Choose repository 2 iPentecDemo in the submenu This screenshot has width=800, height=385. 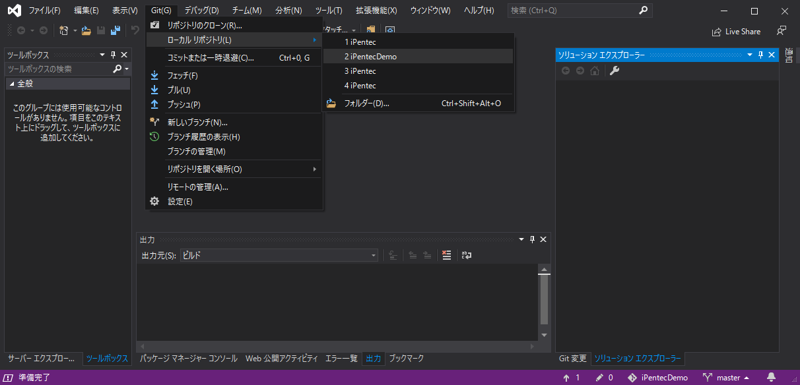click(418, 57)
